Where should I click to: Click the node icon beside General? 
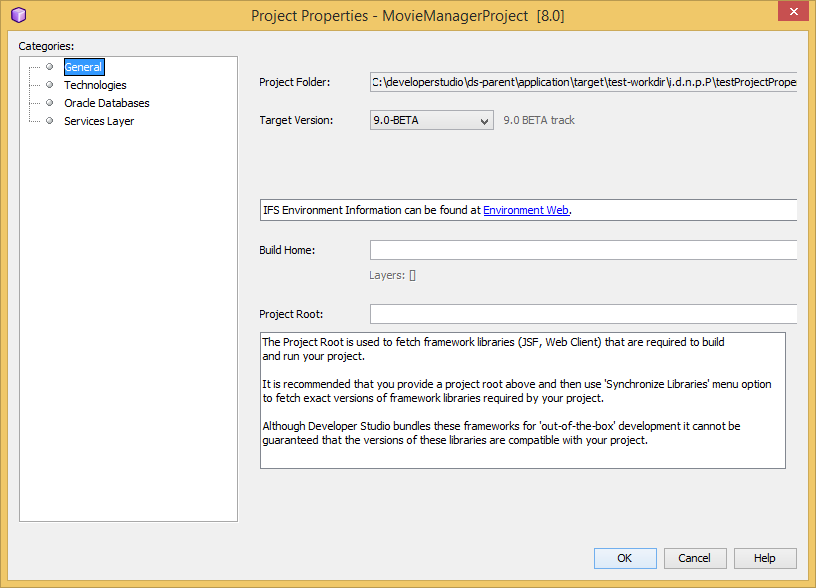[49, 67]
